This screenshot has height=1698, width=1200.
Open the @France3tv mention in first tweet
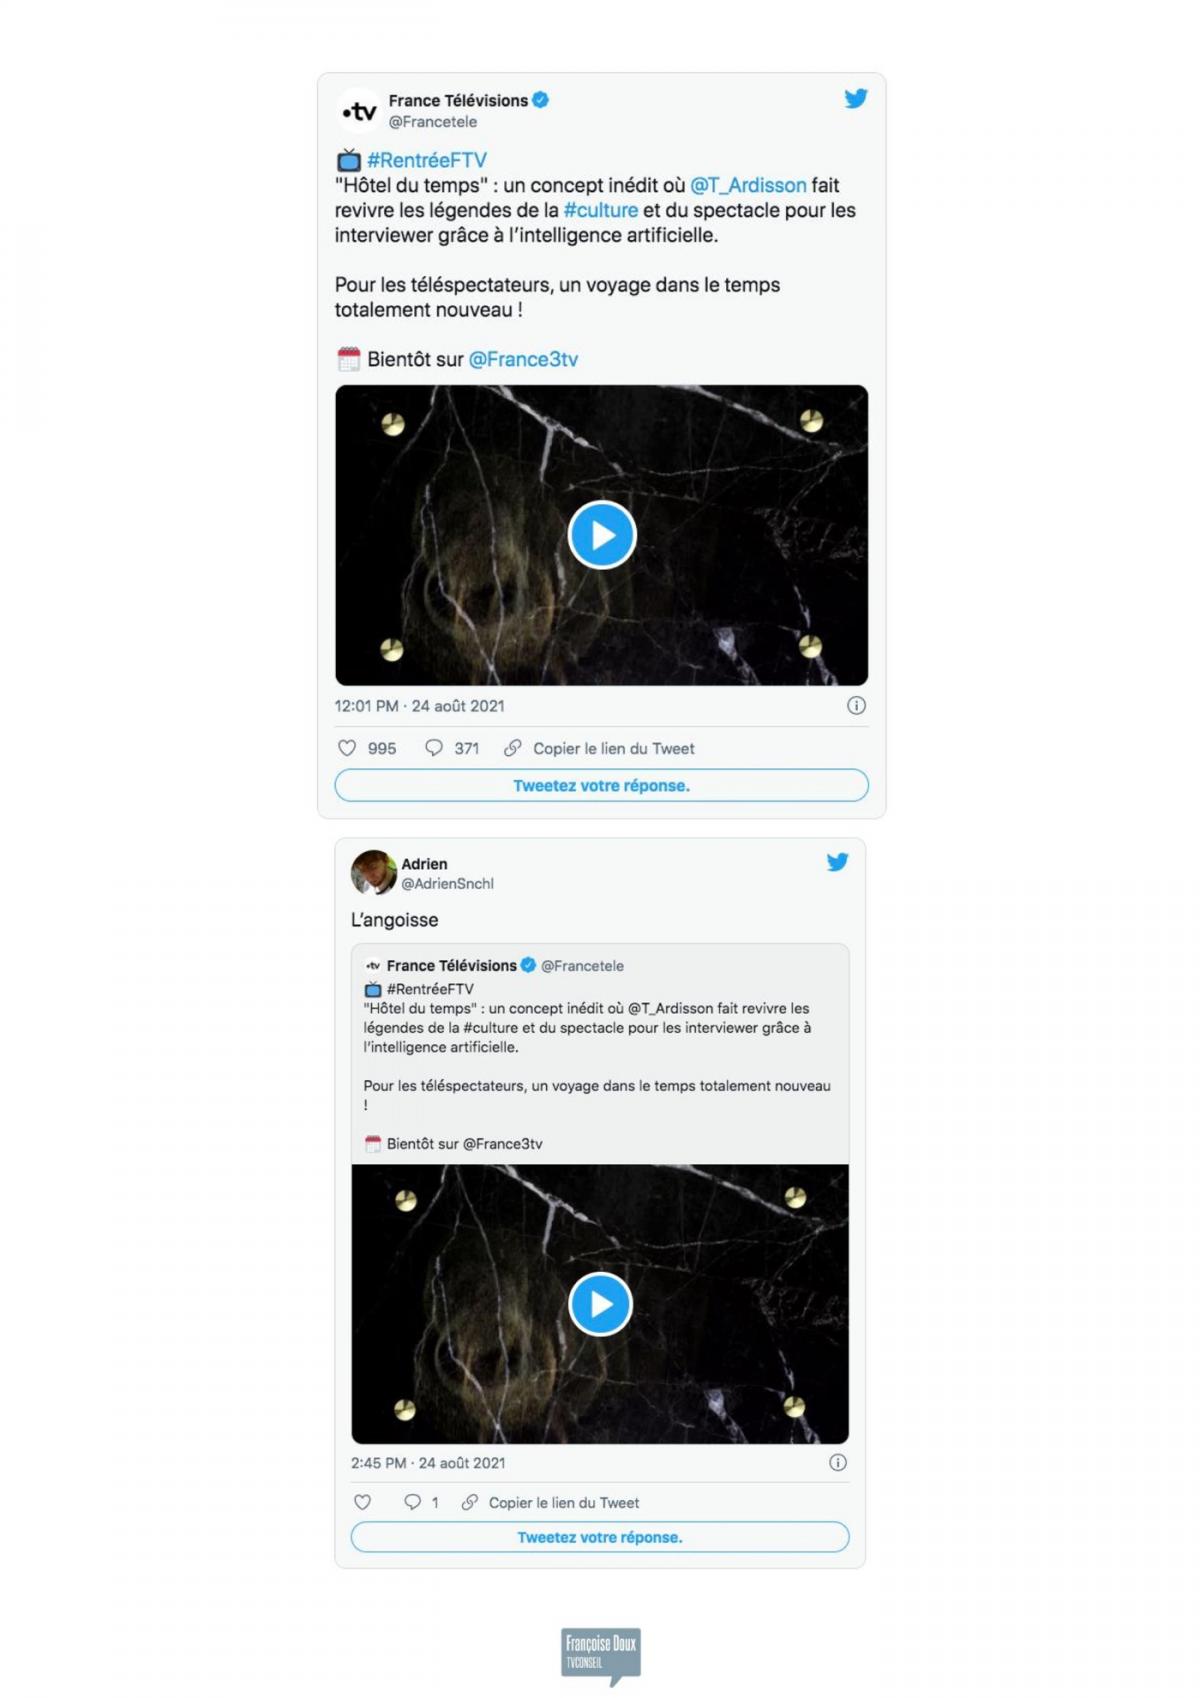point(523,360)
